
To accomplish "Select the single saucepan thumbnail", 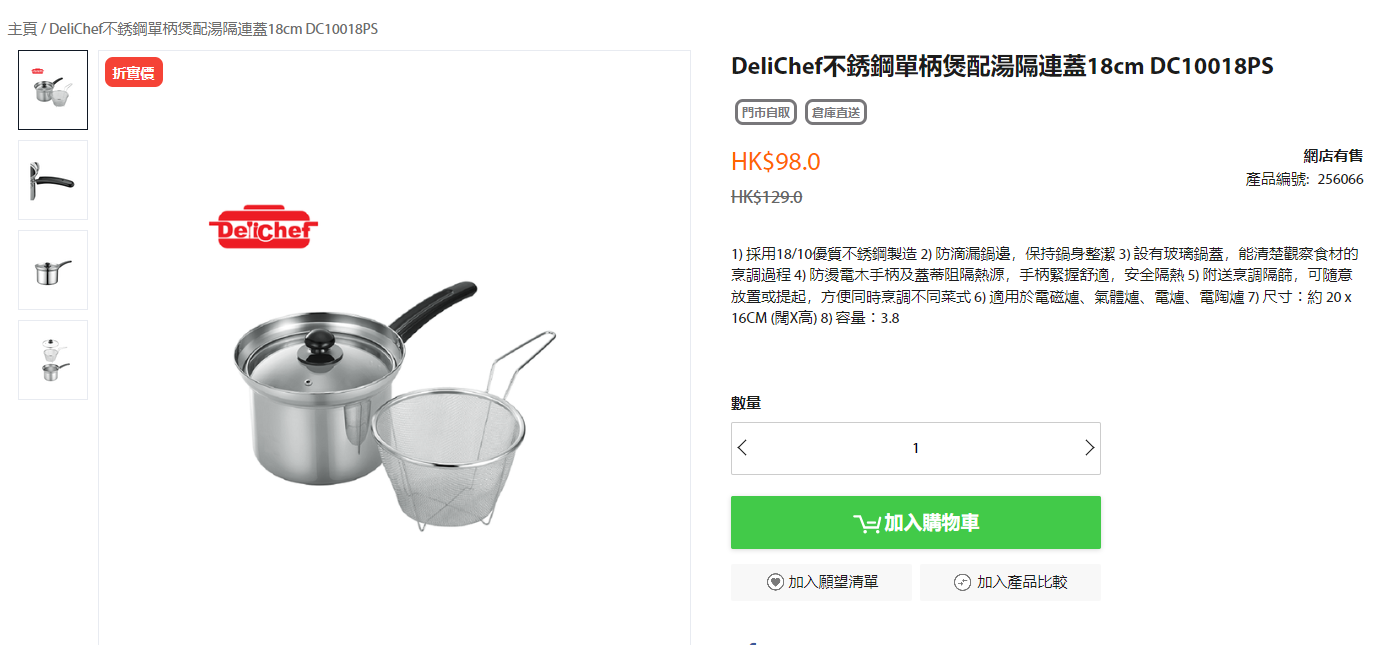I will coord(53,270).
